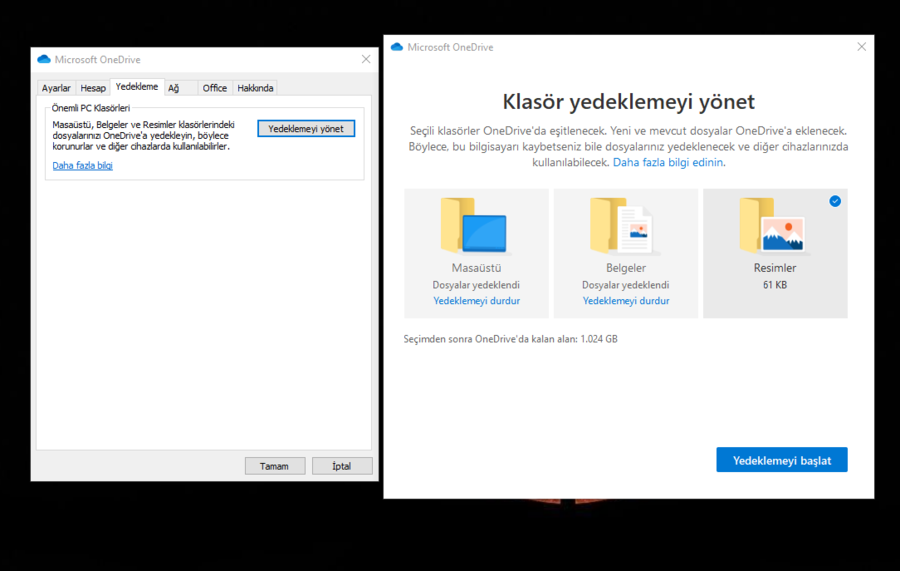The image size is (900, 571).
Task: Open the Daha fazla bilgi edinin link
Action: pos(668,162)
